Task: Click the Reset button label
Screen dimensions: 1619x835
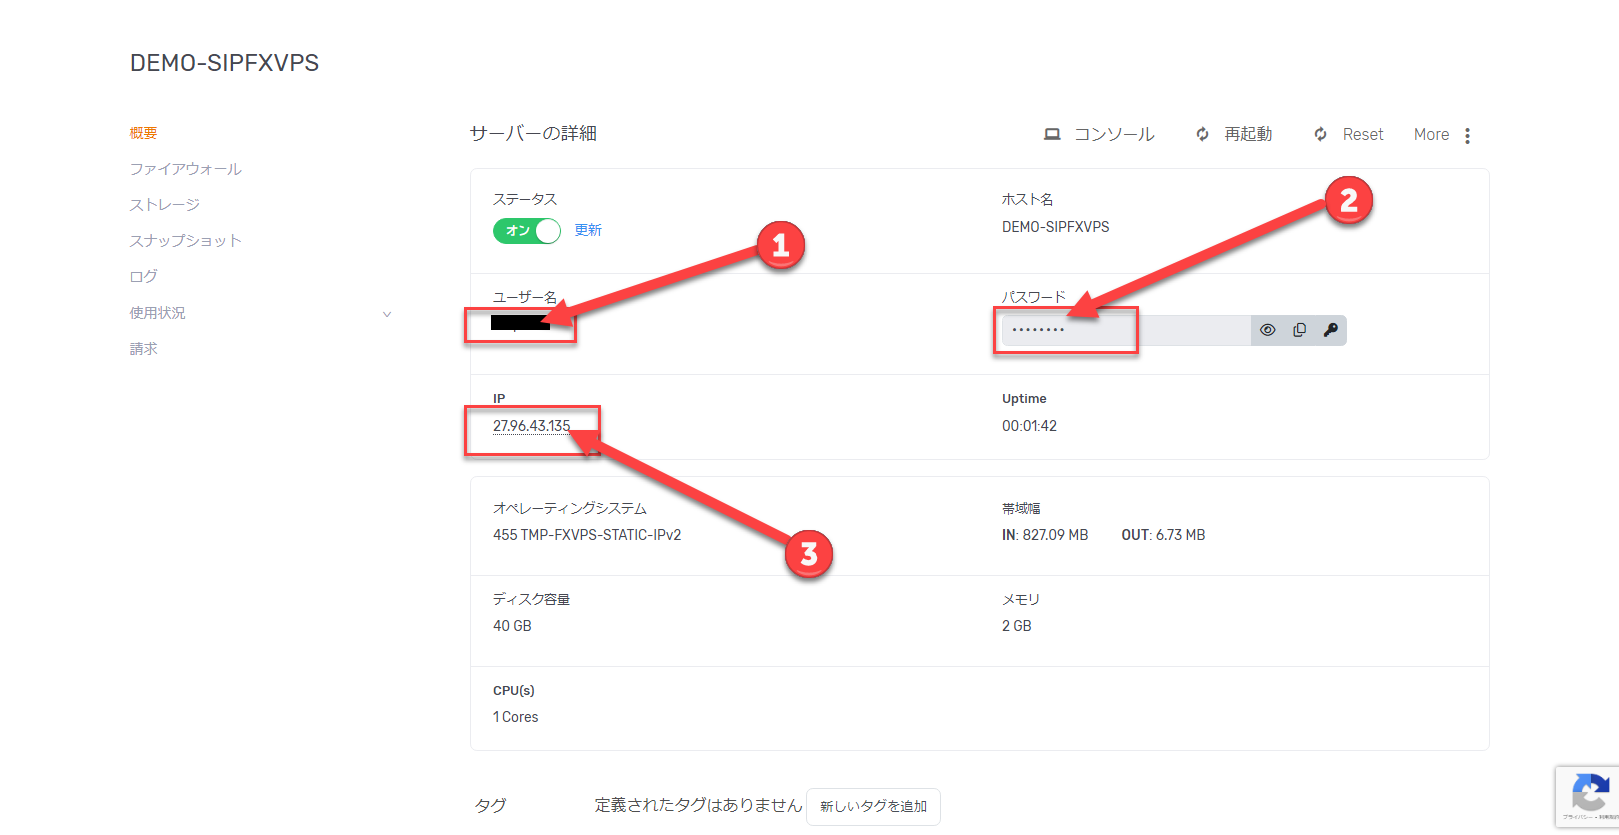Action: pyautogui.click(x=1363, y=134)
